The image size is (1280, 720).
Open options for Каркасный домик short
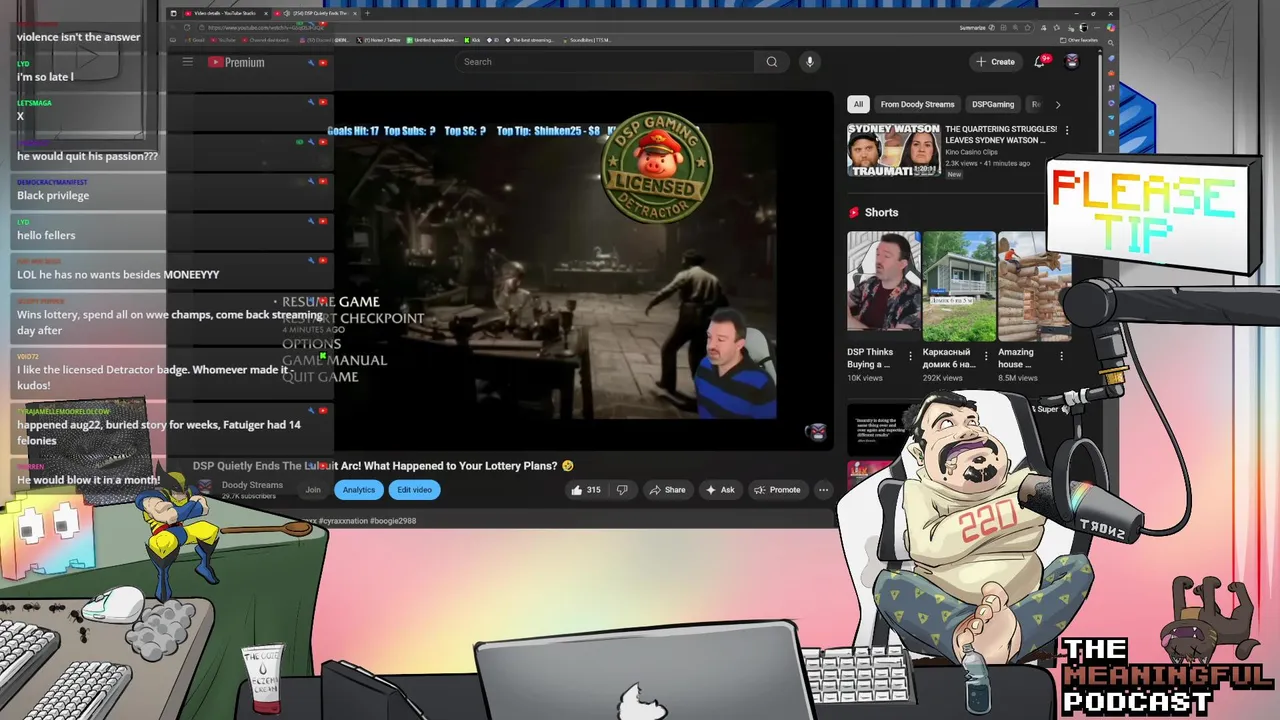click(x=985, y=356)
